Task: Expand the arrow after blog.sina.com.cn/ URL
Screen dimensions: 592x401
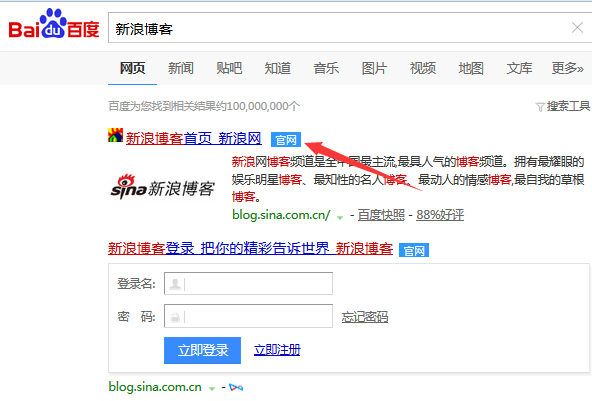Action: [340, 217]
